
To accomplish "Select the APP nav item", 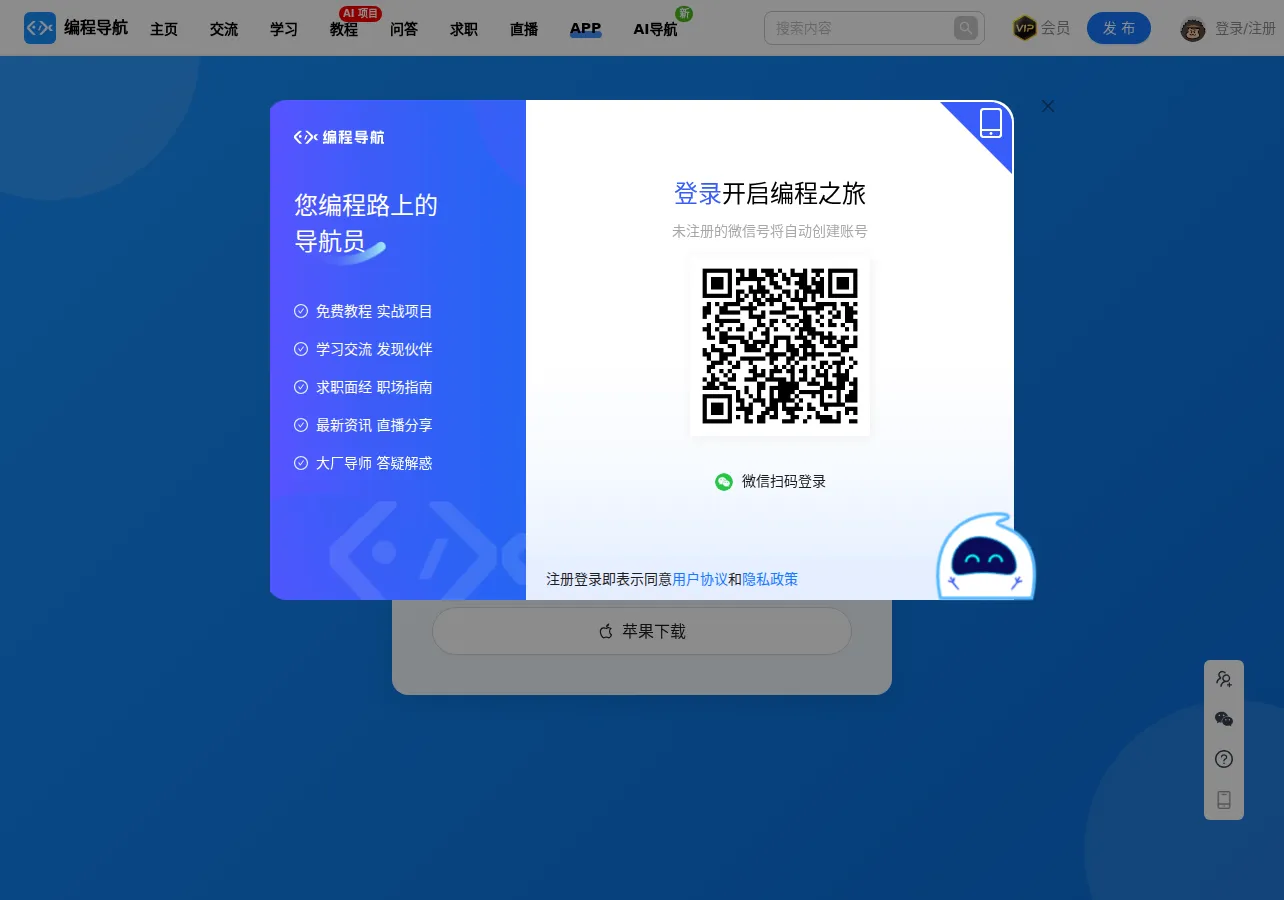I will (586, 29).
